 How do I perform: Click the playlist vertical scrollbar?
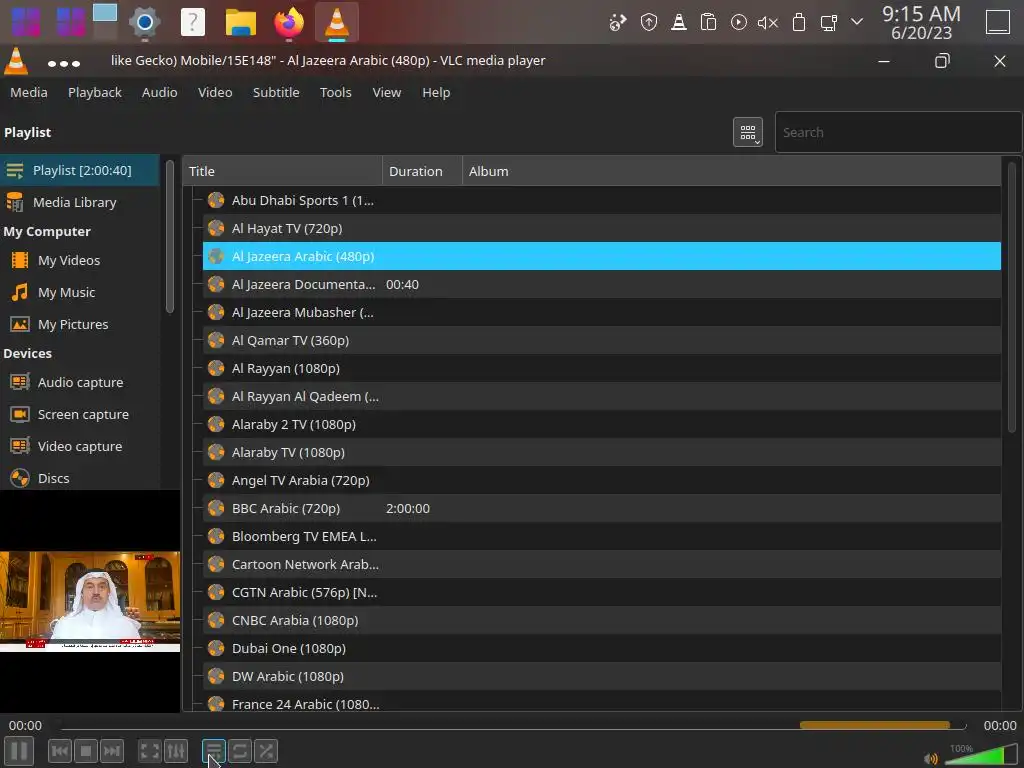click(1012, 297)
